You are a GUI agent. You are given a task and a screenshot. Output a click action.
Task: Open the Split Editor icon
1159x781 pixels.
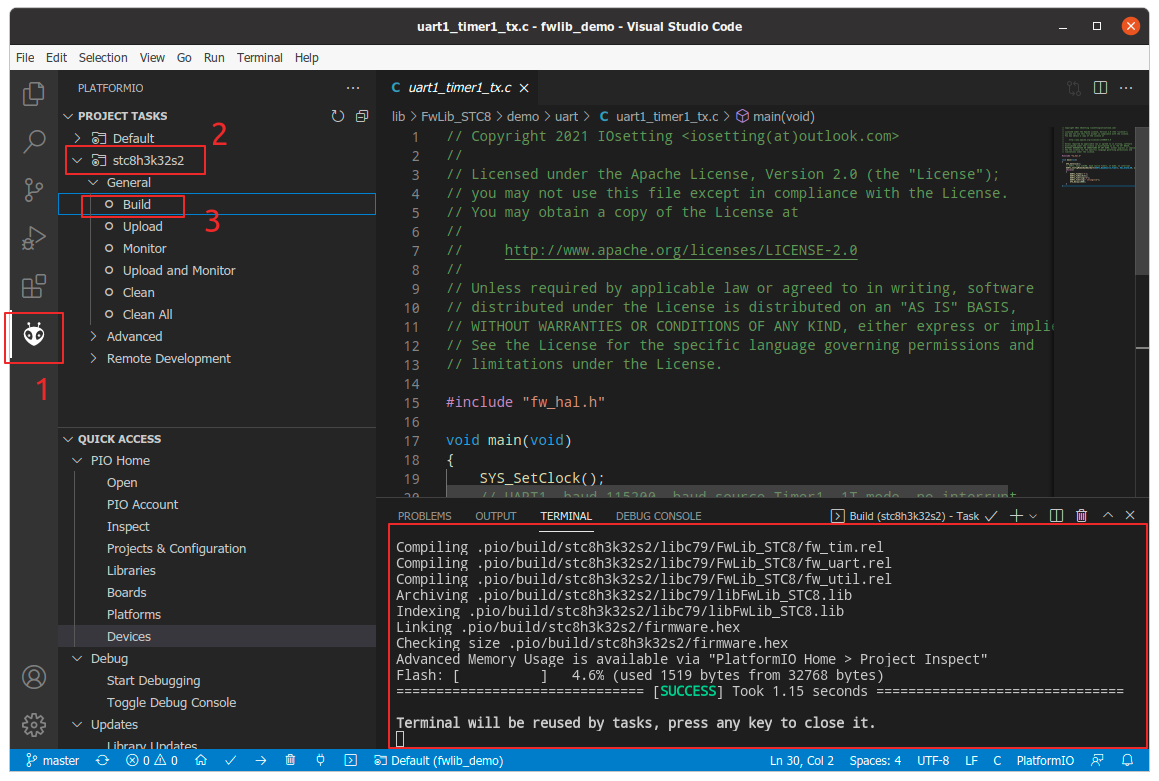pyautogui.click(x=1100, y=88)
